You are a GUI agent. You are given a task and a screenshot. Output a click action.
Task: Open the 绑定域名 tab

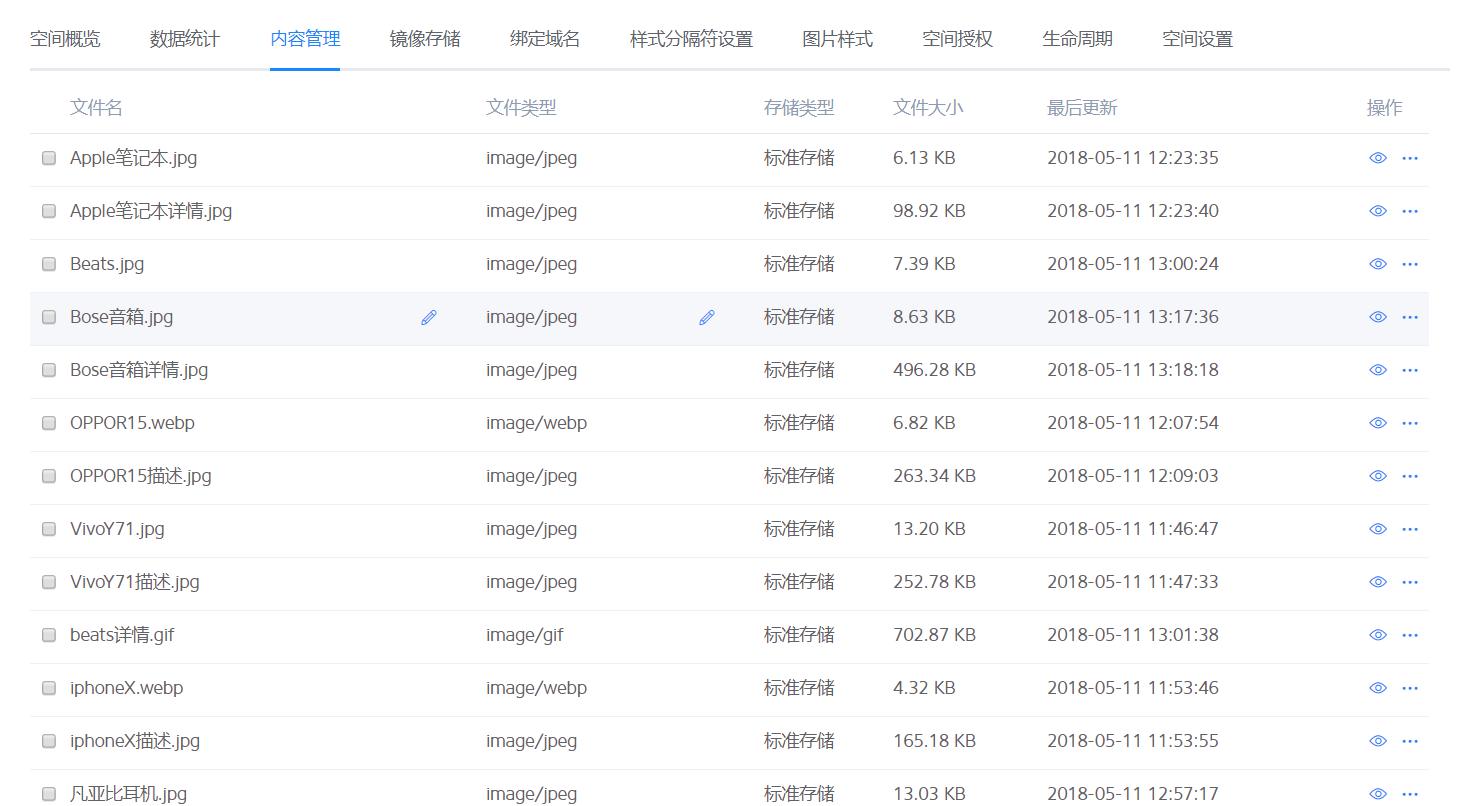click(545, 39)
